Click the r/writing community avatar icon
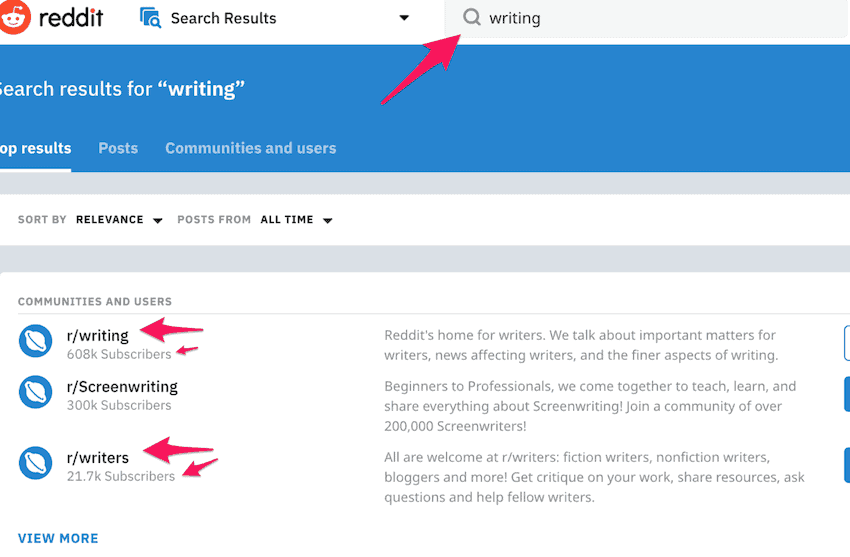Image resolution: width=850 pixels, height=557 pixels. click(x=35, y=341)
